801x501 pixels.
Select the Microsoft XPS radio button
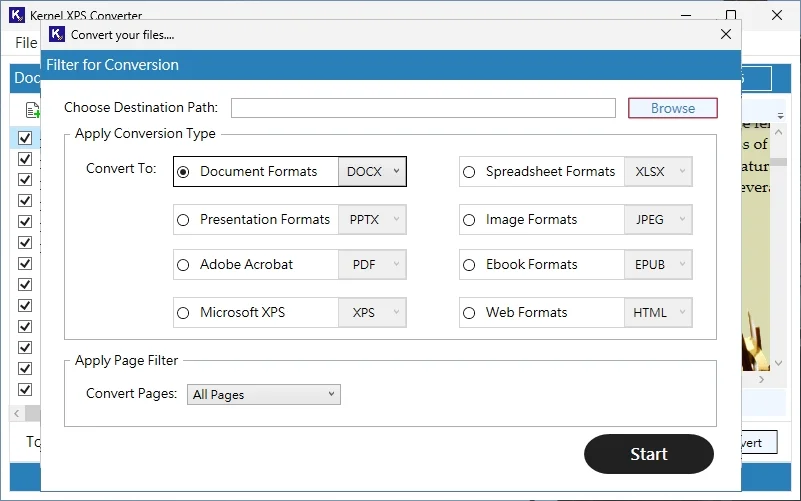tap(183, 313)
